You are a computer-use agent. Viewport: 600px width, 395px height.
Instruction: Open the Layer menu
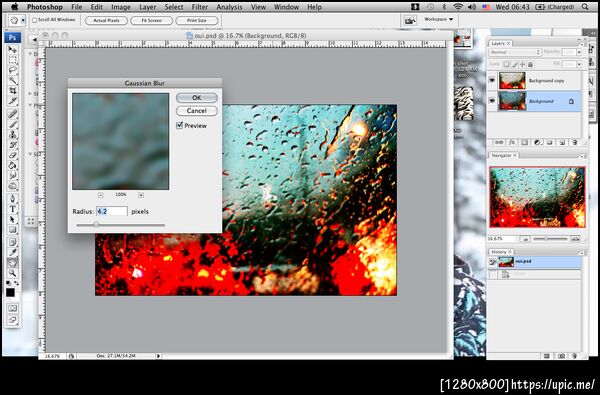(x=147, y=7)
